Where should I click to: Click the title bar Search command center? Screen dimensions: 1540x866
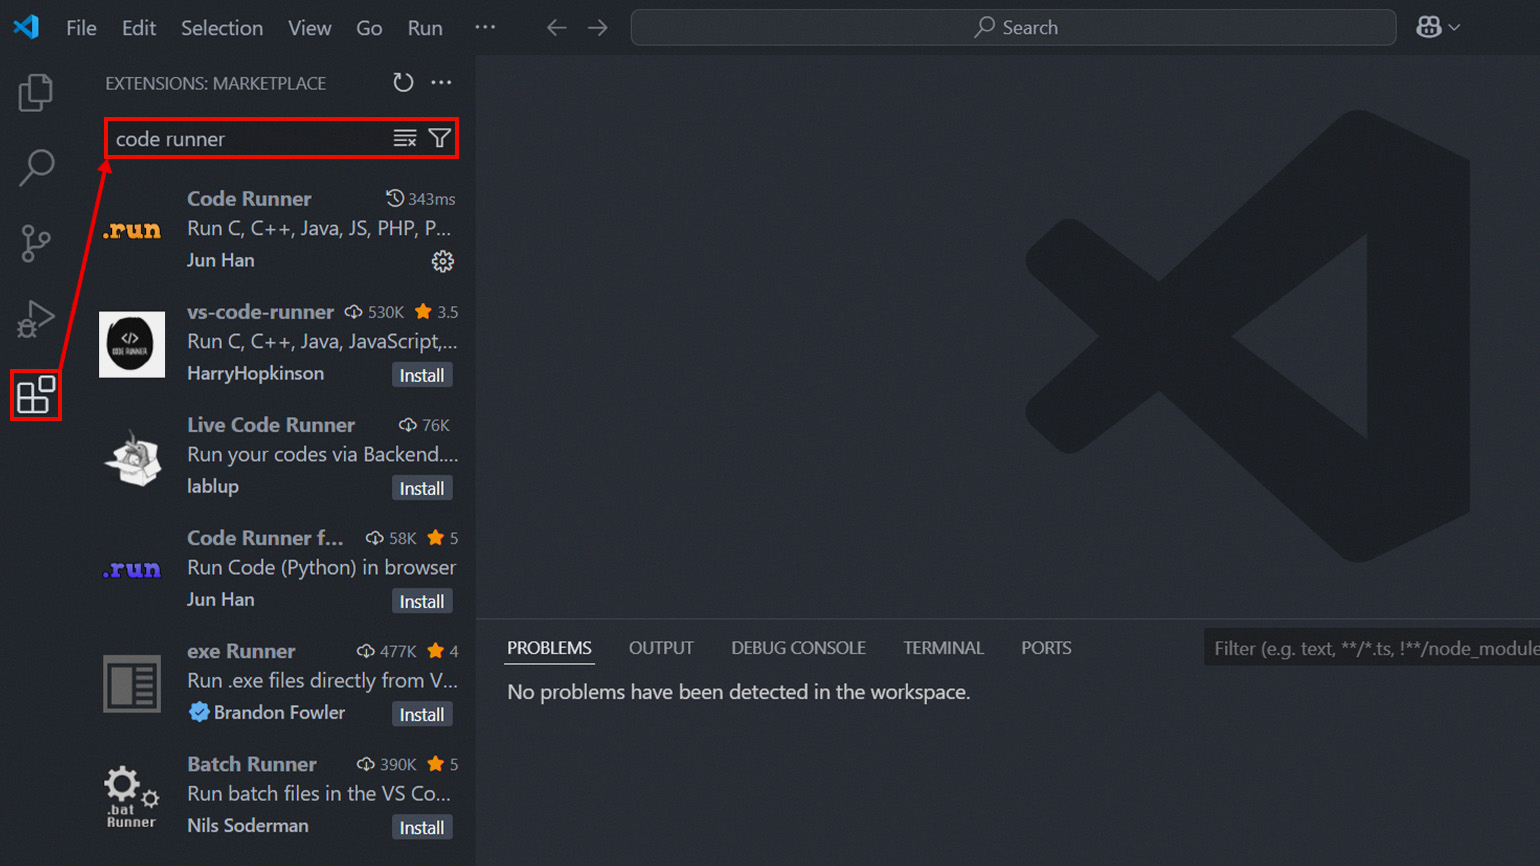tap(1013, 28)
